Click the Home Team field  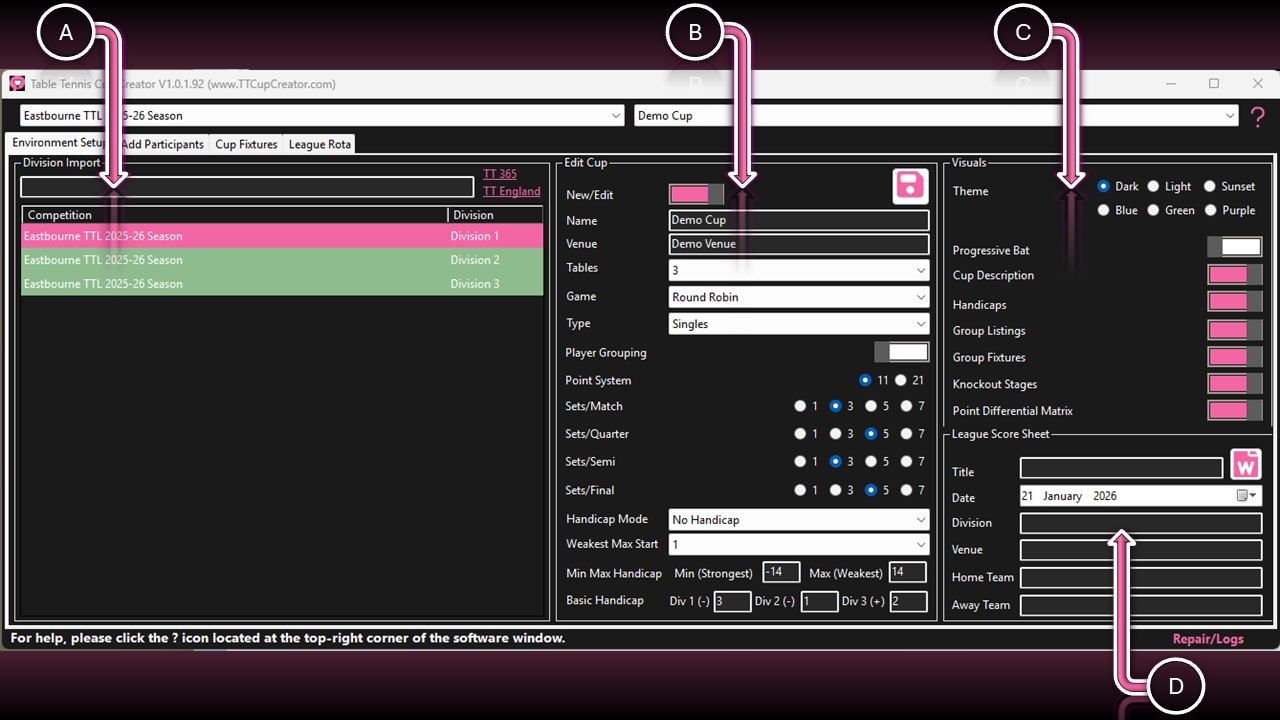[x=1141, y=578]
